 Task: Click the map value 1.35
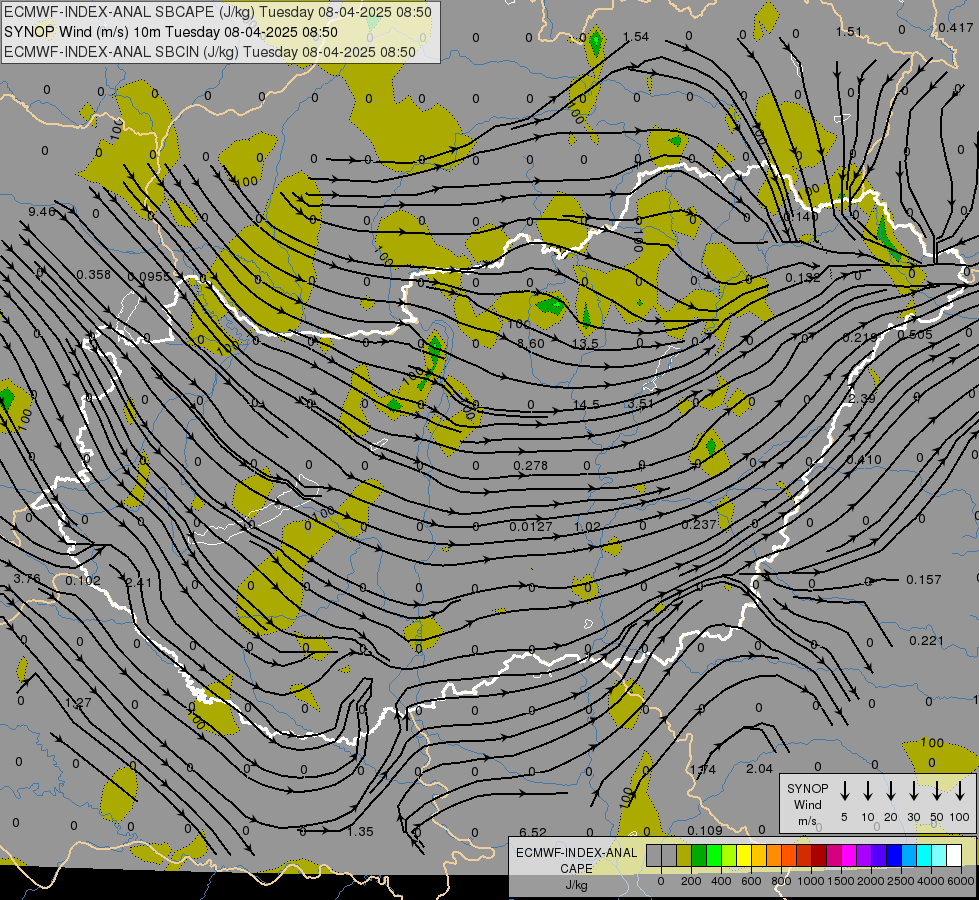click(x=360, y=831)
